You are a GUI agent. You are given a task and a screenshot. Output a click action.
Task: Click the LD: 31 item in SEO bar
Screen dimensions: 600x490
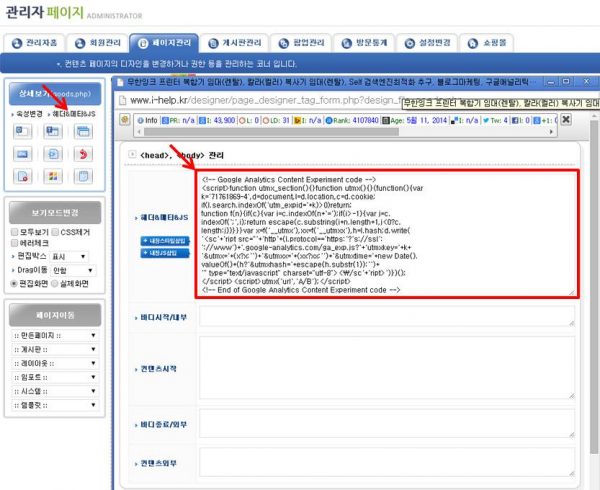(x=277, y=120)
